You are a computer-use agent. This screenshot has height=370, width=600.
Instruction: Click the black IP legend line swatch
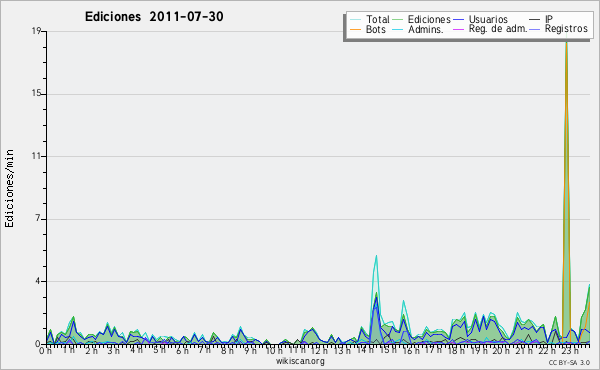[535, 20]
